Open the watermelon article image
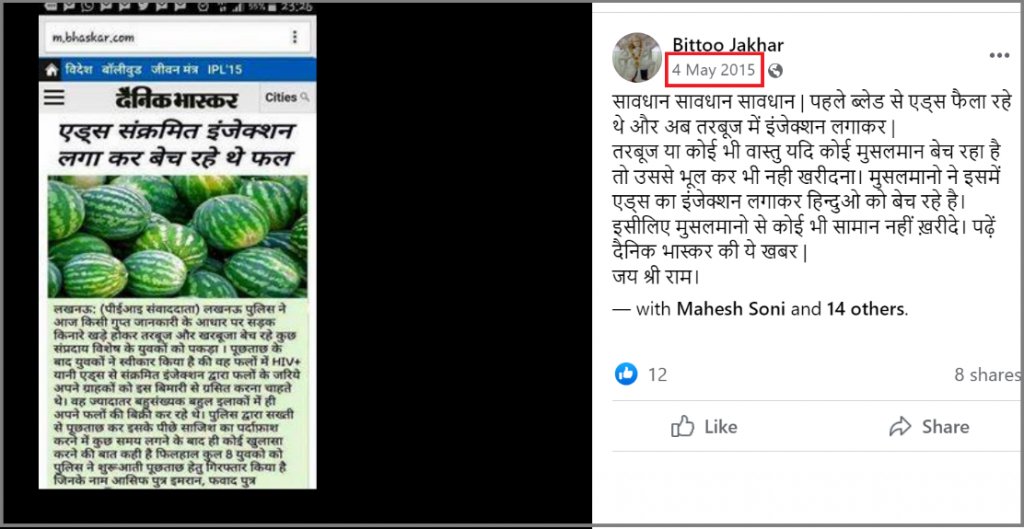The image size is (1024, 529). point(178,236)
